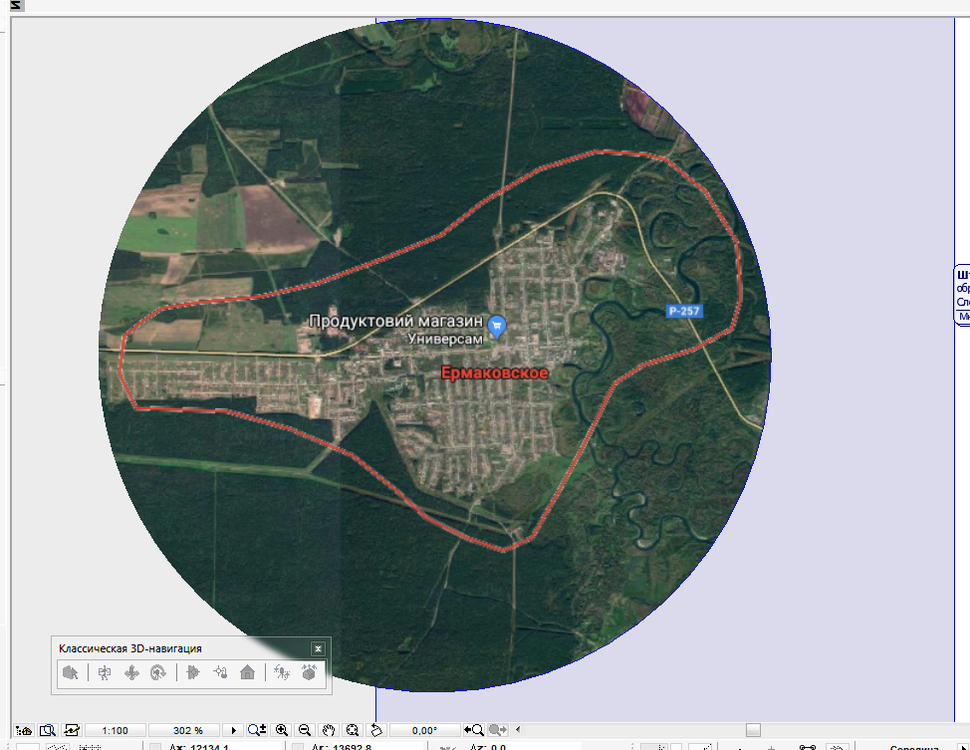970x750 pixels.
Task: Activate the pan hand tool
Action: (x=327, y=730)
